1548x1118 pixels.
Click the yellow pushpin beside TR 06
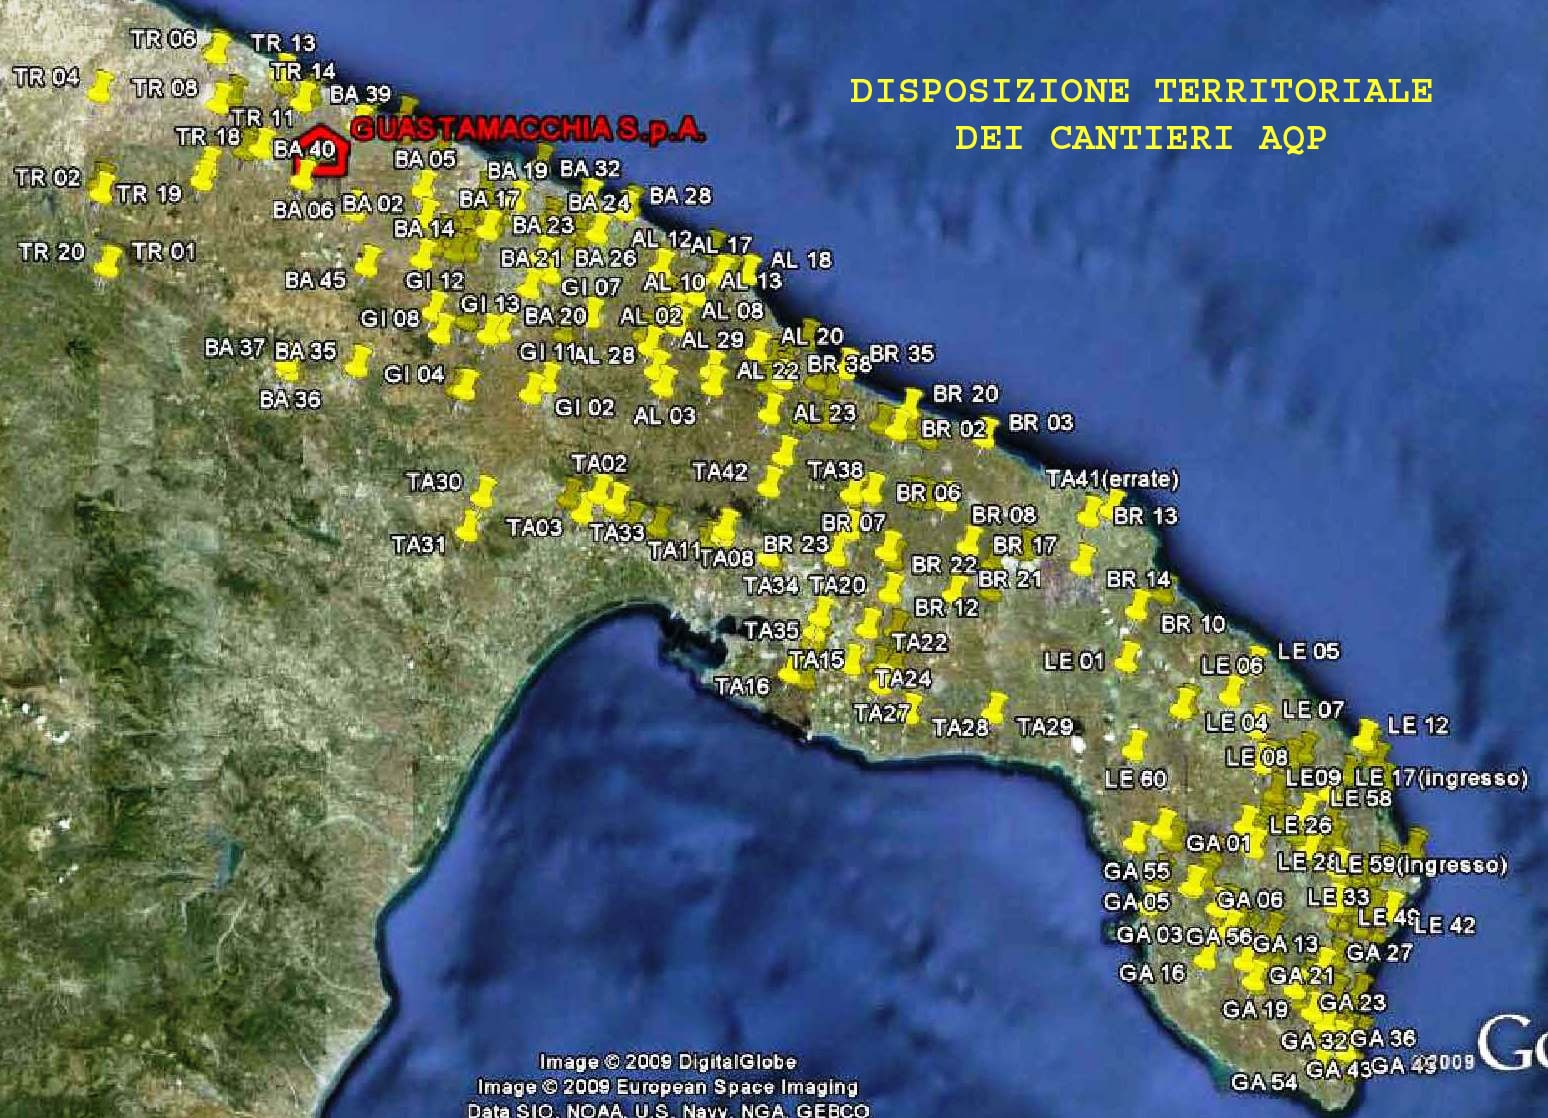point(217,48)
